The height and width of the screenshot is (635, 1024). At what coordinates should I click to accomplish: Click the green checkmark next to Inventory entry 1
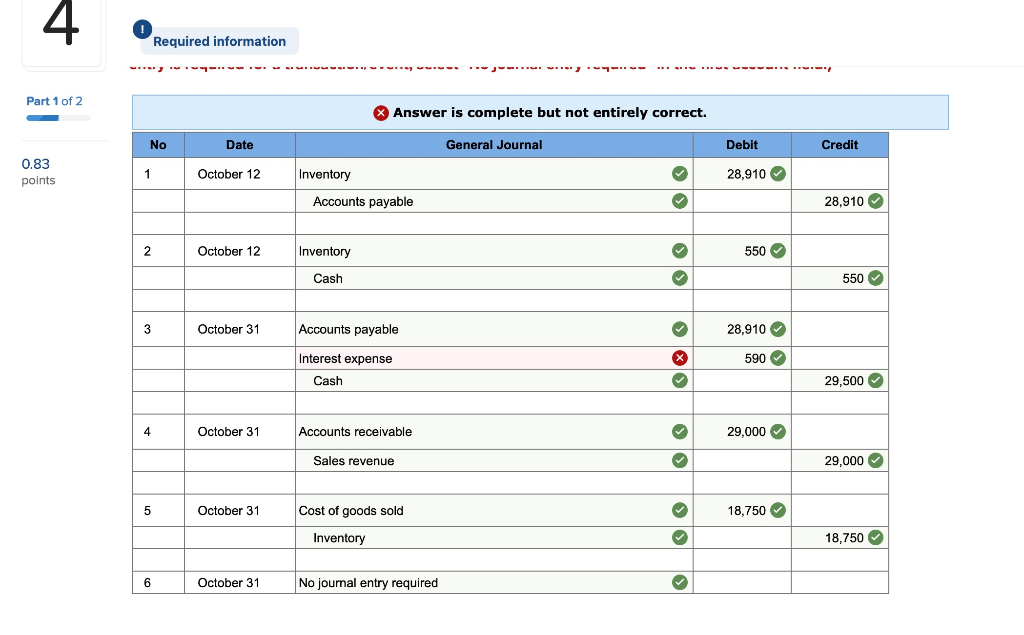pyautogui.click(x=680, y=173)
